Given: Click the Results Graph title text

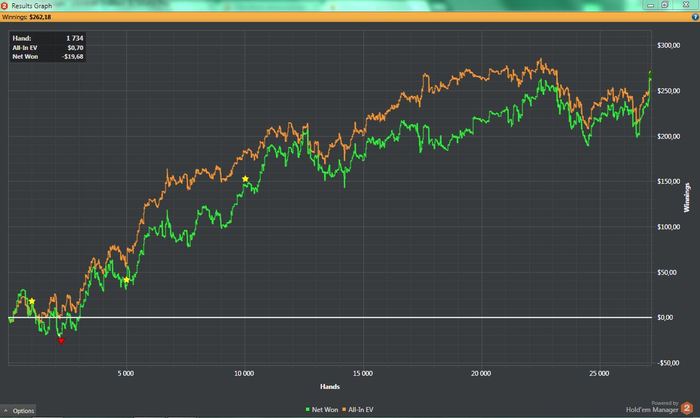Looking at the screenshot, I should coord(31,6).
